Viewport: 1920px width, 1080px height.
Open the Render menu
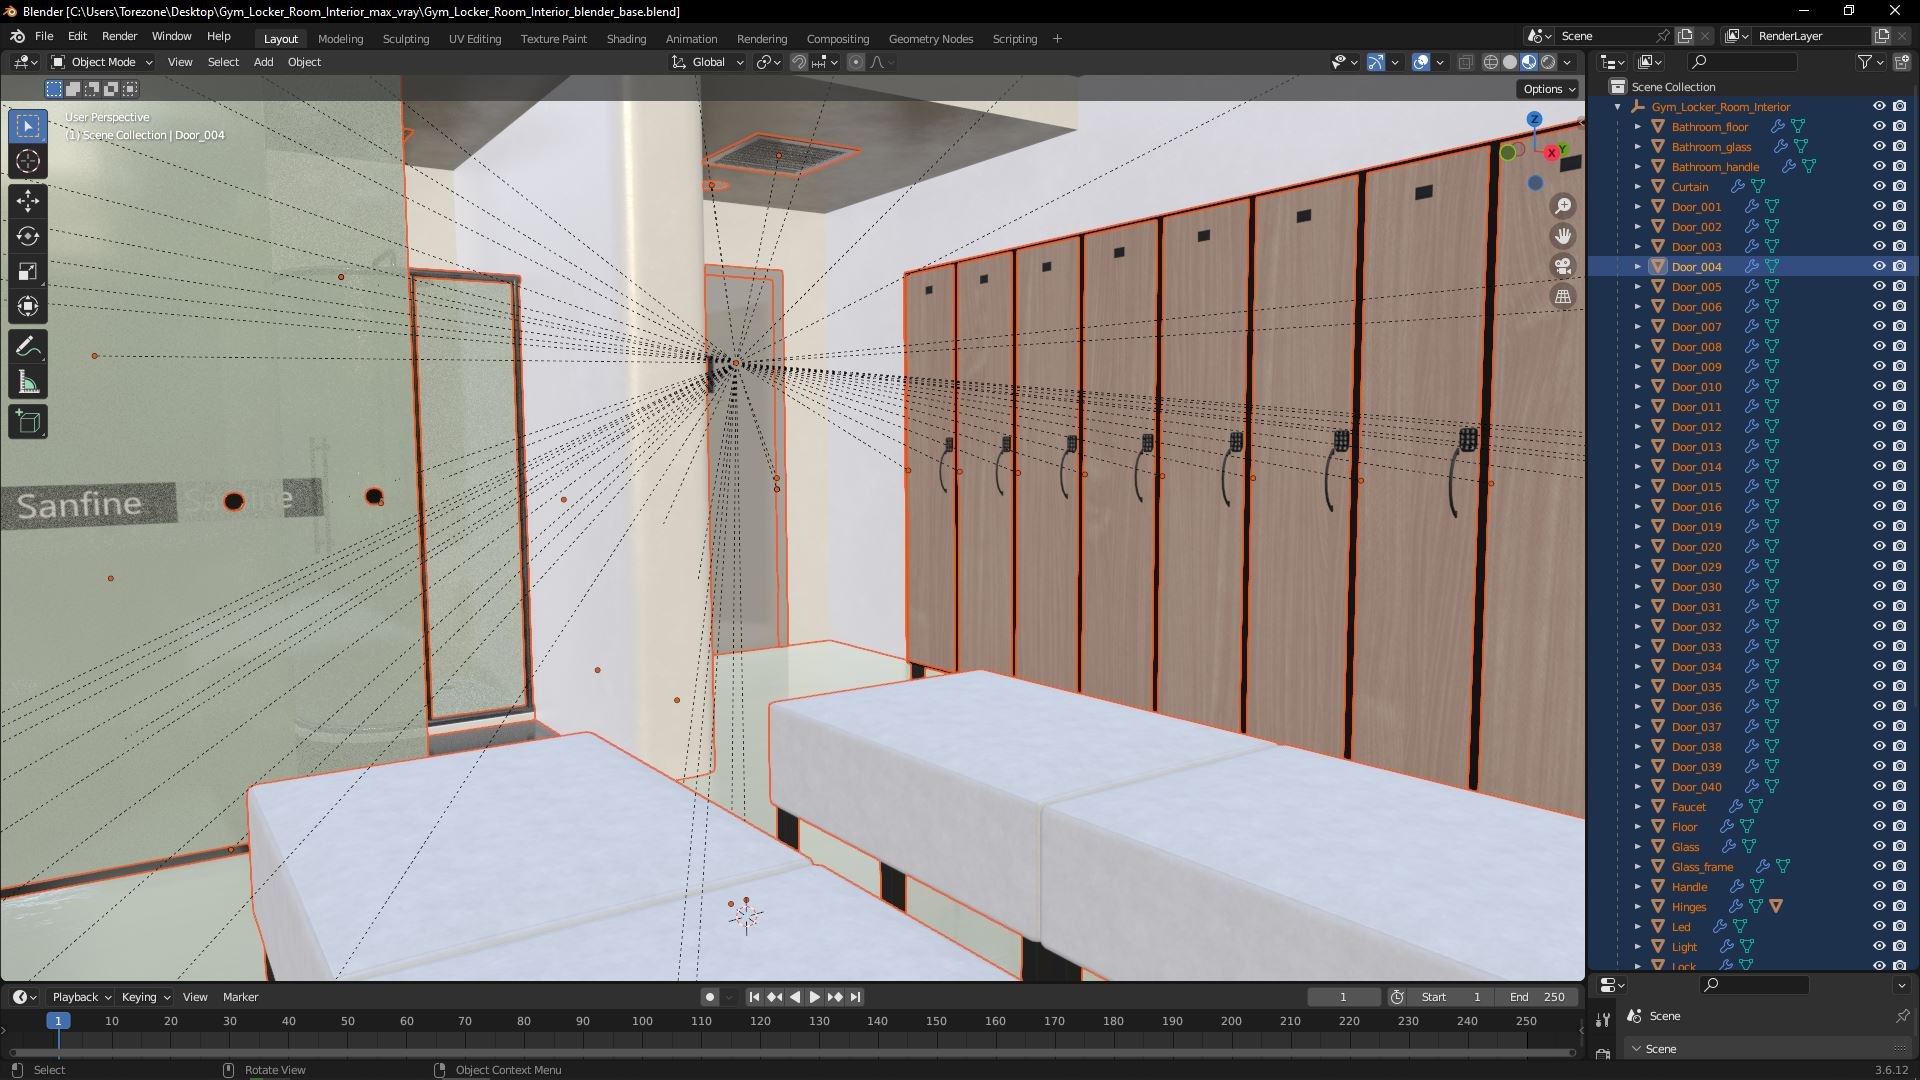tap(119, 36)
